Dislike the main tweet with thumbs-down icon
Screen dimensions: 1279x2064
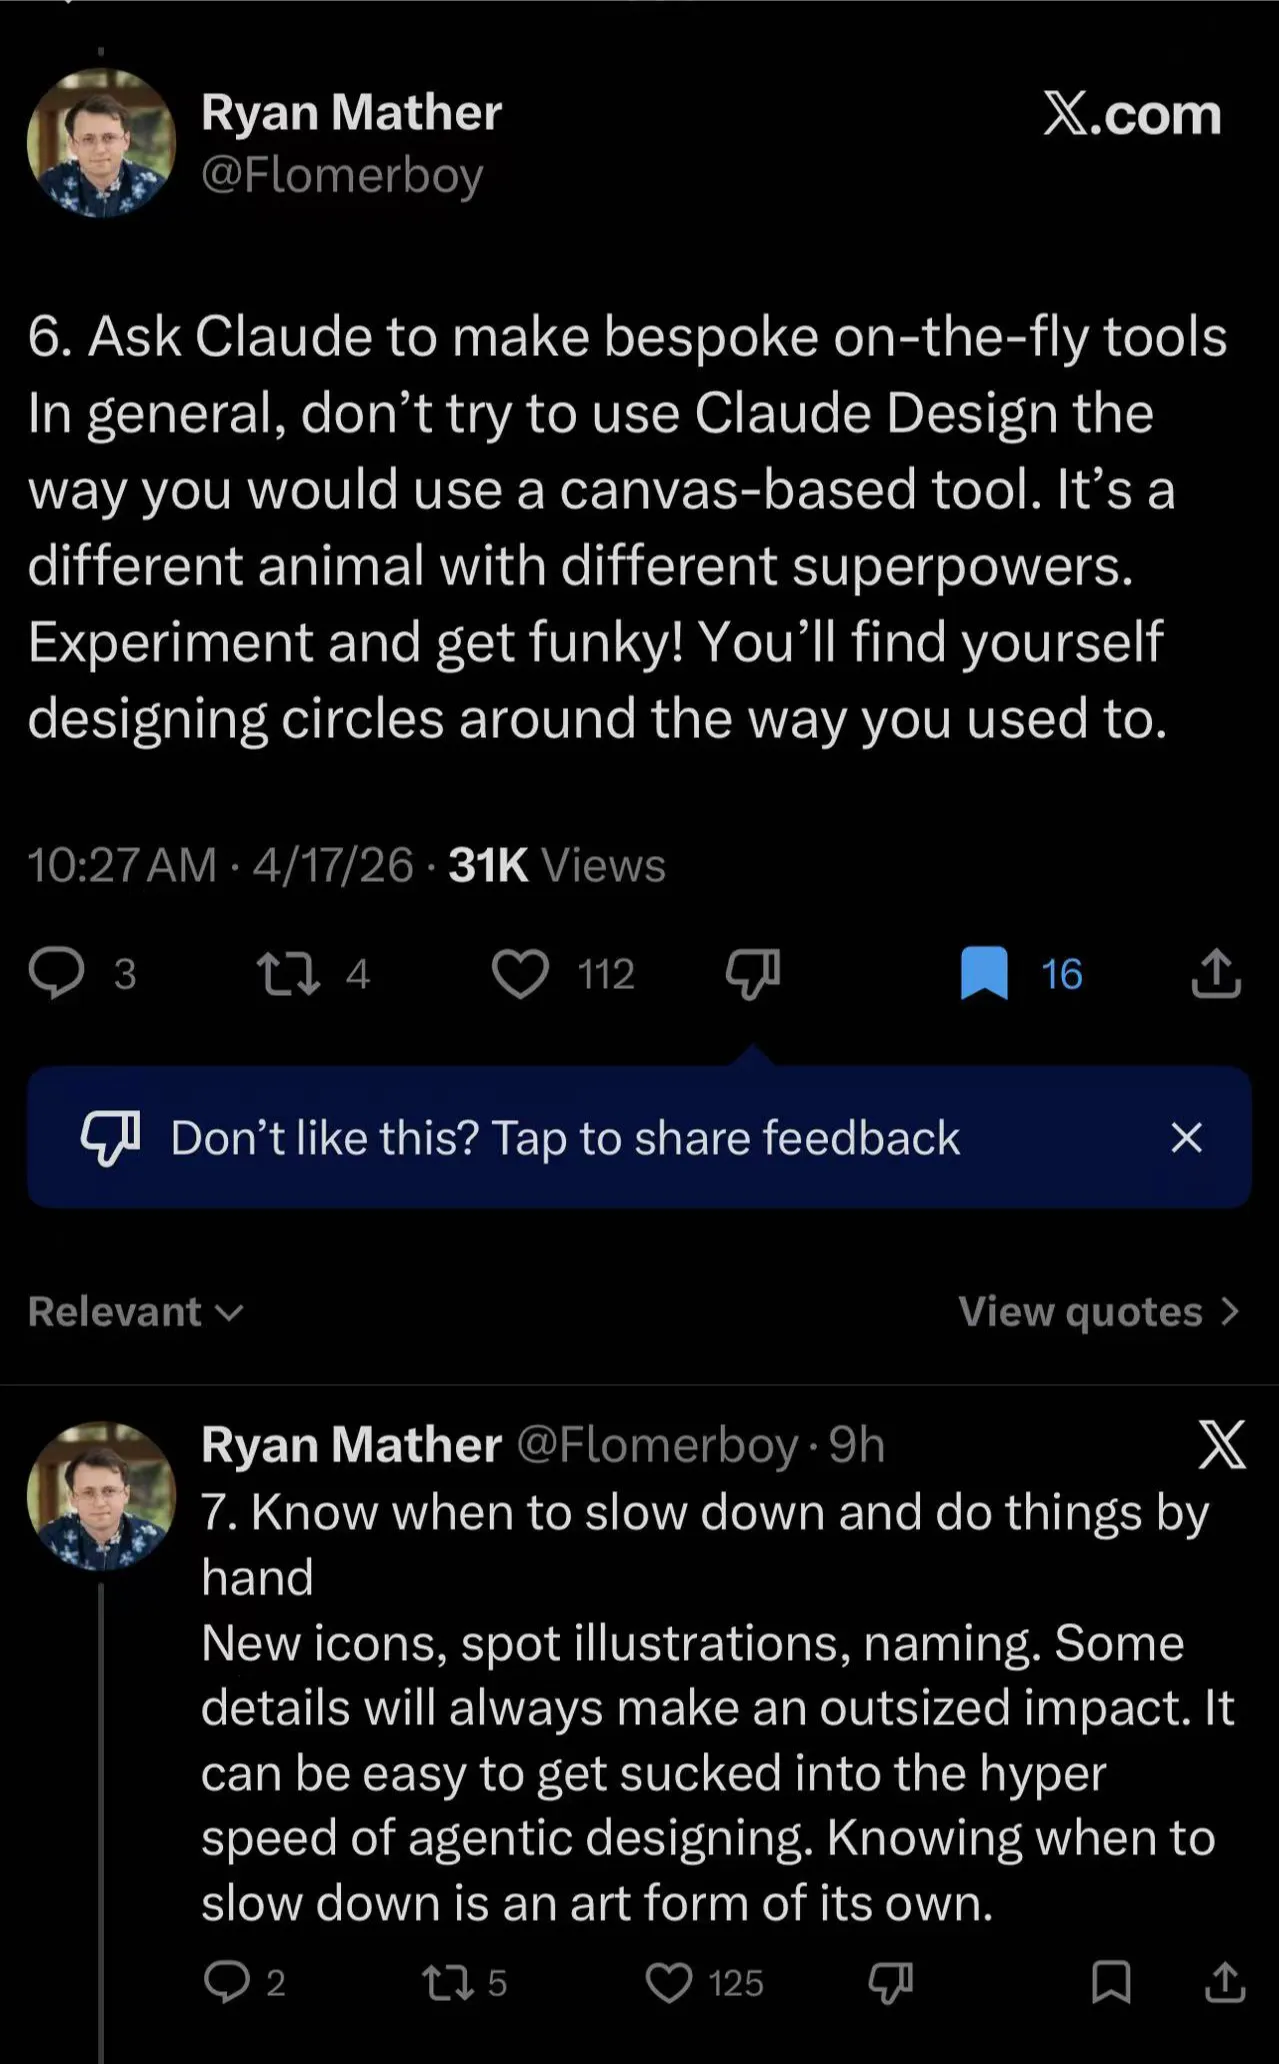click(x=752, y=973)
